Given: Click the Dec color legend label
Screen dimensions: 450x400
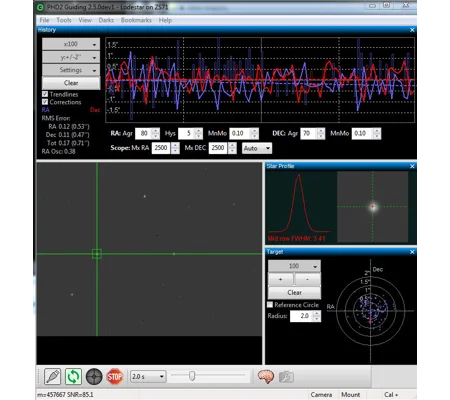Looking at the screenshot, I should click(95, 110).
